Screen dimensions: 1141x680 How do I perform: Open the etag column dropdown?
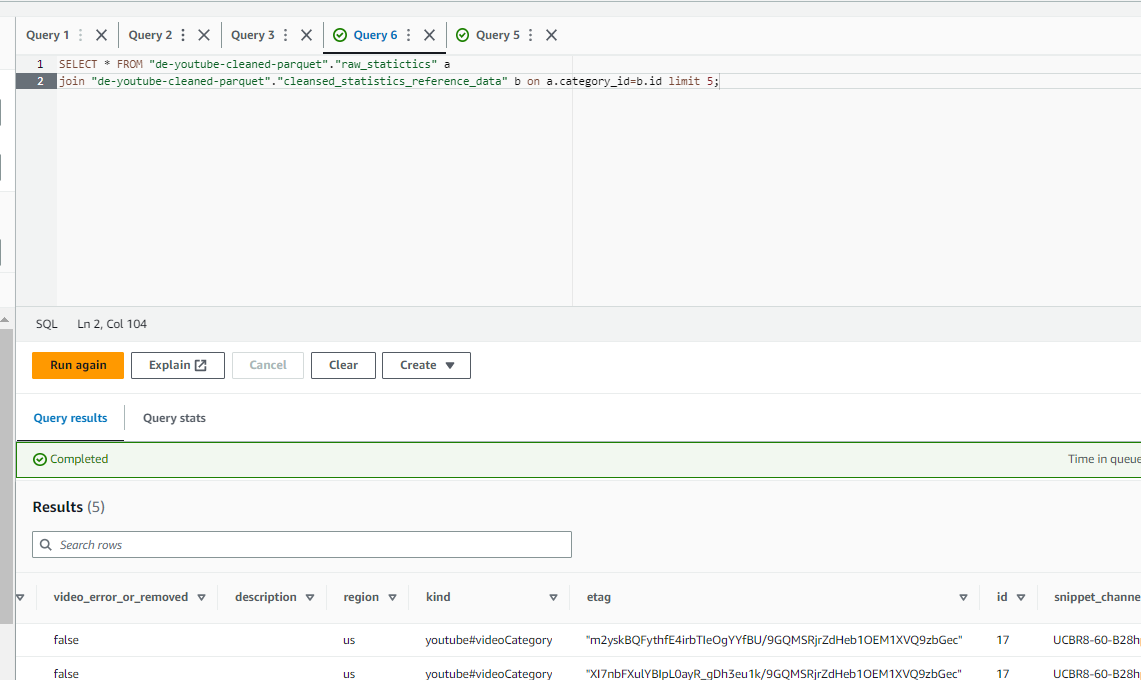(x=962, y=597)
